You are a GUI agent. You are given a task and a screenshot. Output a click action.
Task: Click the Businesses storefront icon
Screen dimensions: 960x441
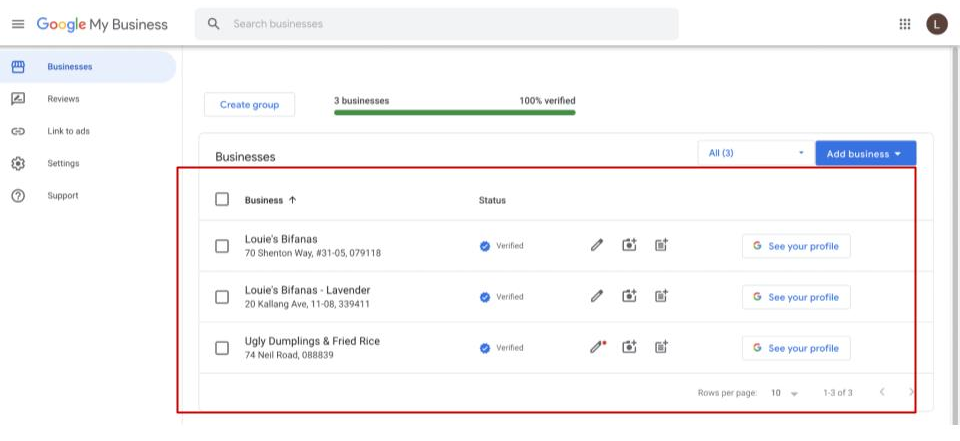[x=18, y=67]
